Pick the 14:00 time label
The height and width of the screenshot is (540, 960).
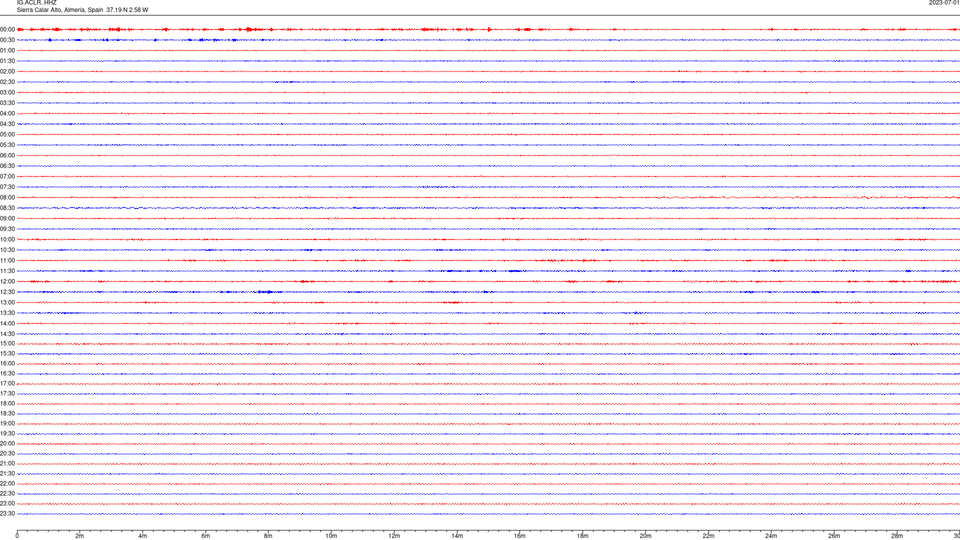coord(7,323)
